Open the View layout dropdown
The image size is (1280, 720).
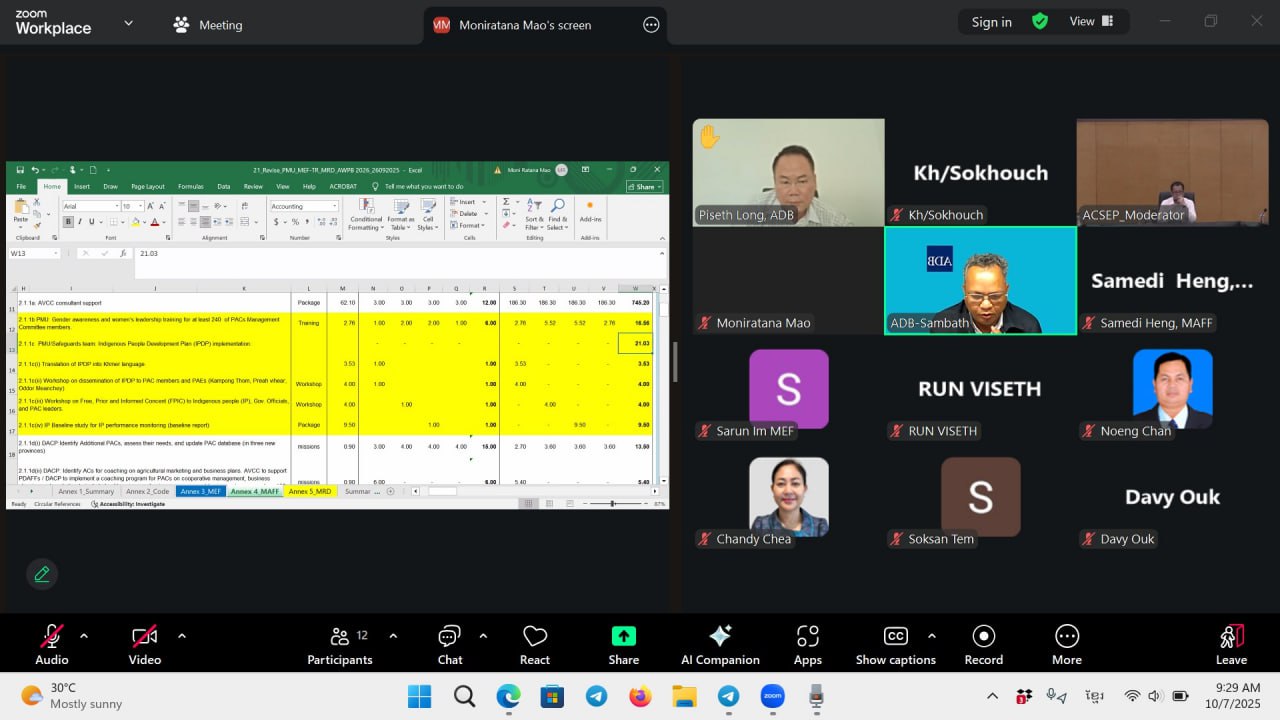tap(1091, 21)
